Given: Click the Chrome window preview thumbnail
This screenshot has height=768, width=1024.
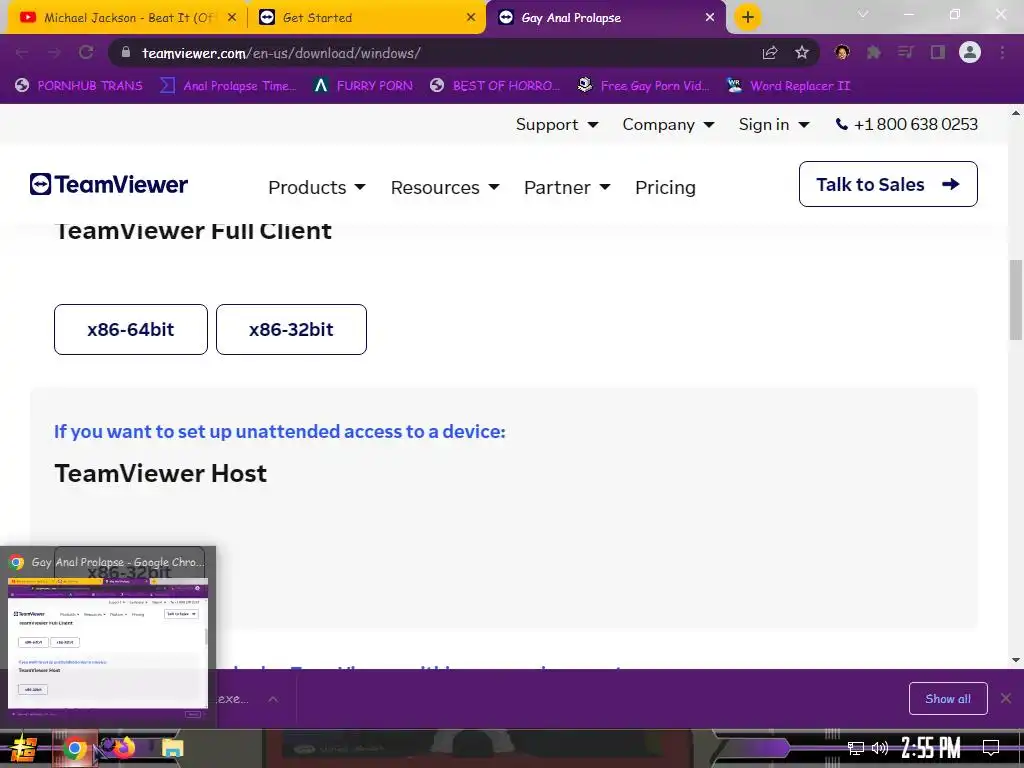Looking at the screenshot, I should point(108,644).
